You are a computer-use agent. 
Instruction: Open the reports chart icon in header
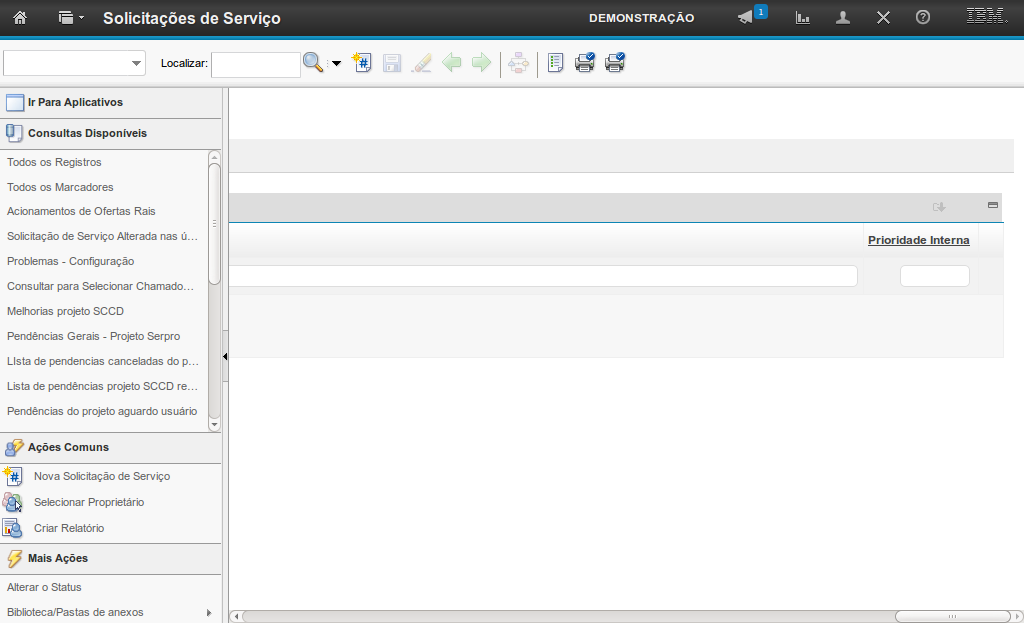(802, 18)
